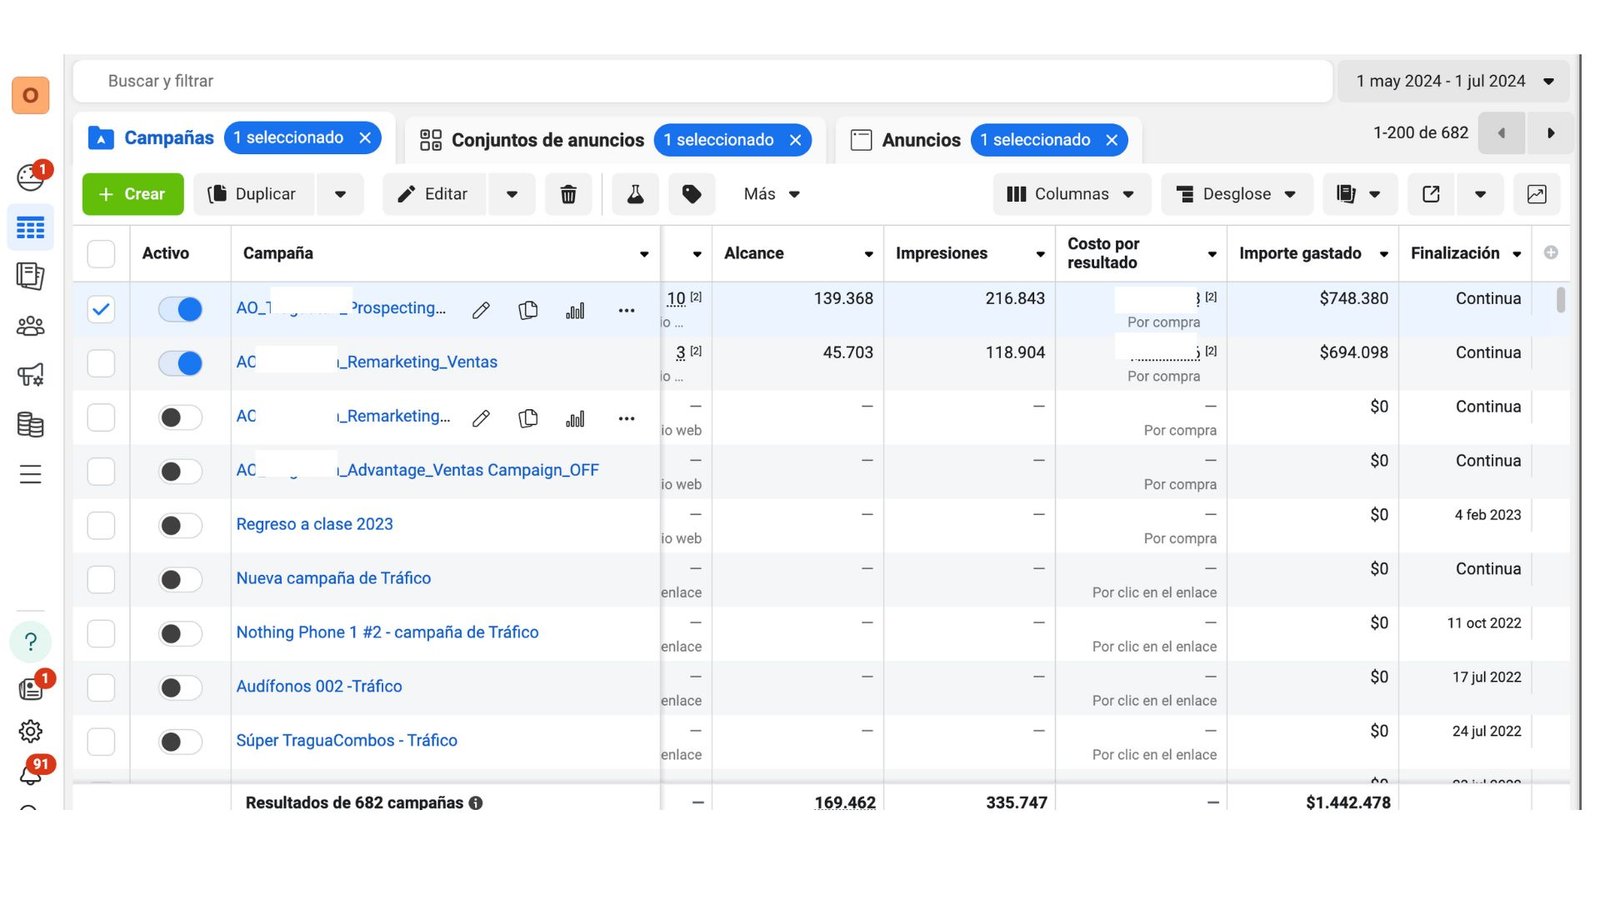Edit the Prospecting campaign with pencil icon
Image resolution: width=1600 pixels, height=900 pixels.
point(481,310)
